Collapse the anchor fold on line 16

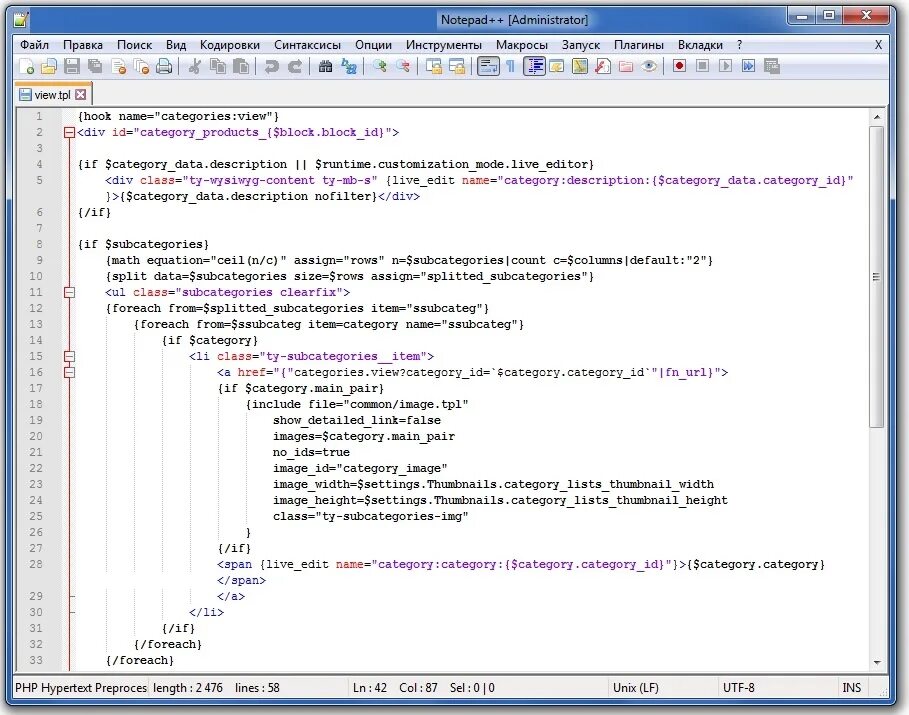(x=69, y=372)
